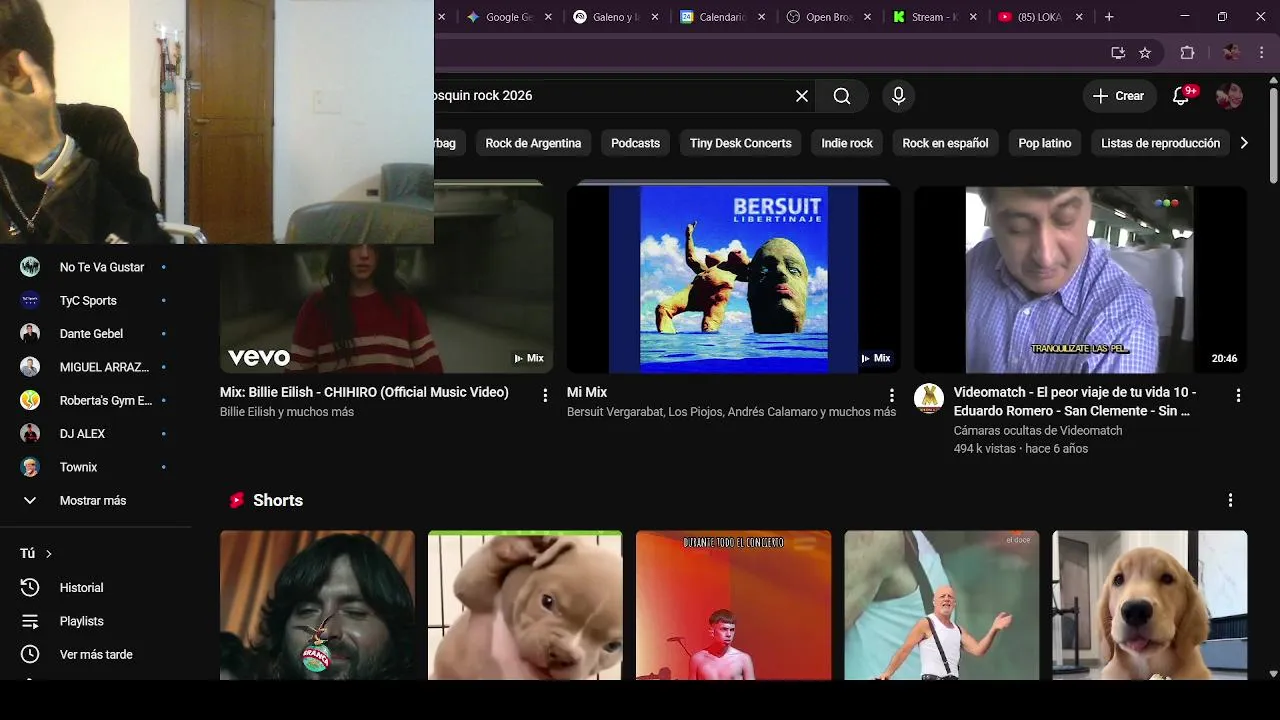Select the Pop latino chip
This screenshot has width=1280, height=720.
pos(1045,143)
